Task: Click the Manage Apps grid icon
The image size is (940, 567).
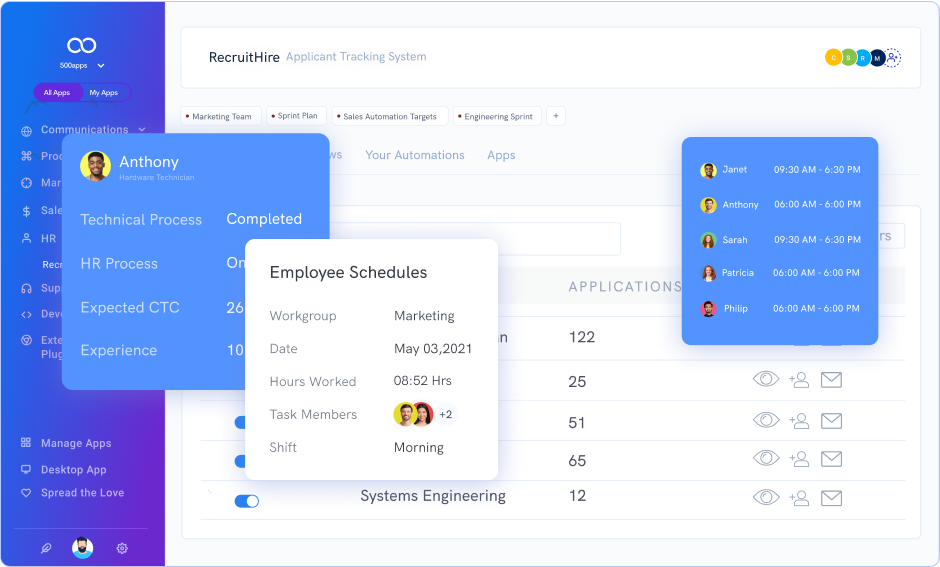Action: click(x=26, y=442)
